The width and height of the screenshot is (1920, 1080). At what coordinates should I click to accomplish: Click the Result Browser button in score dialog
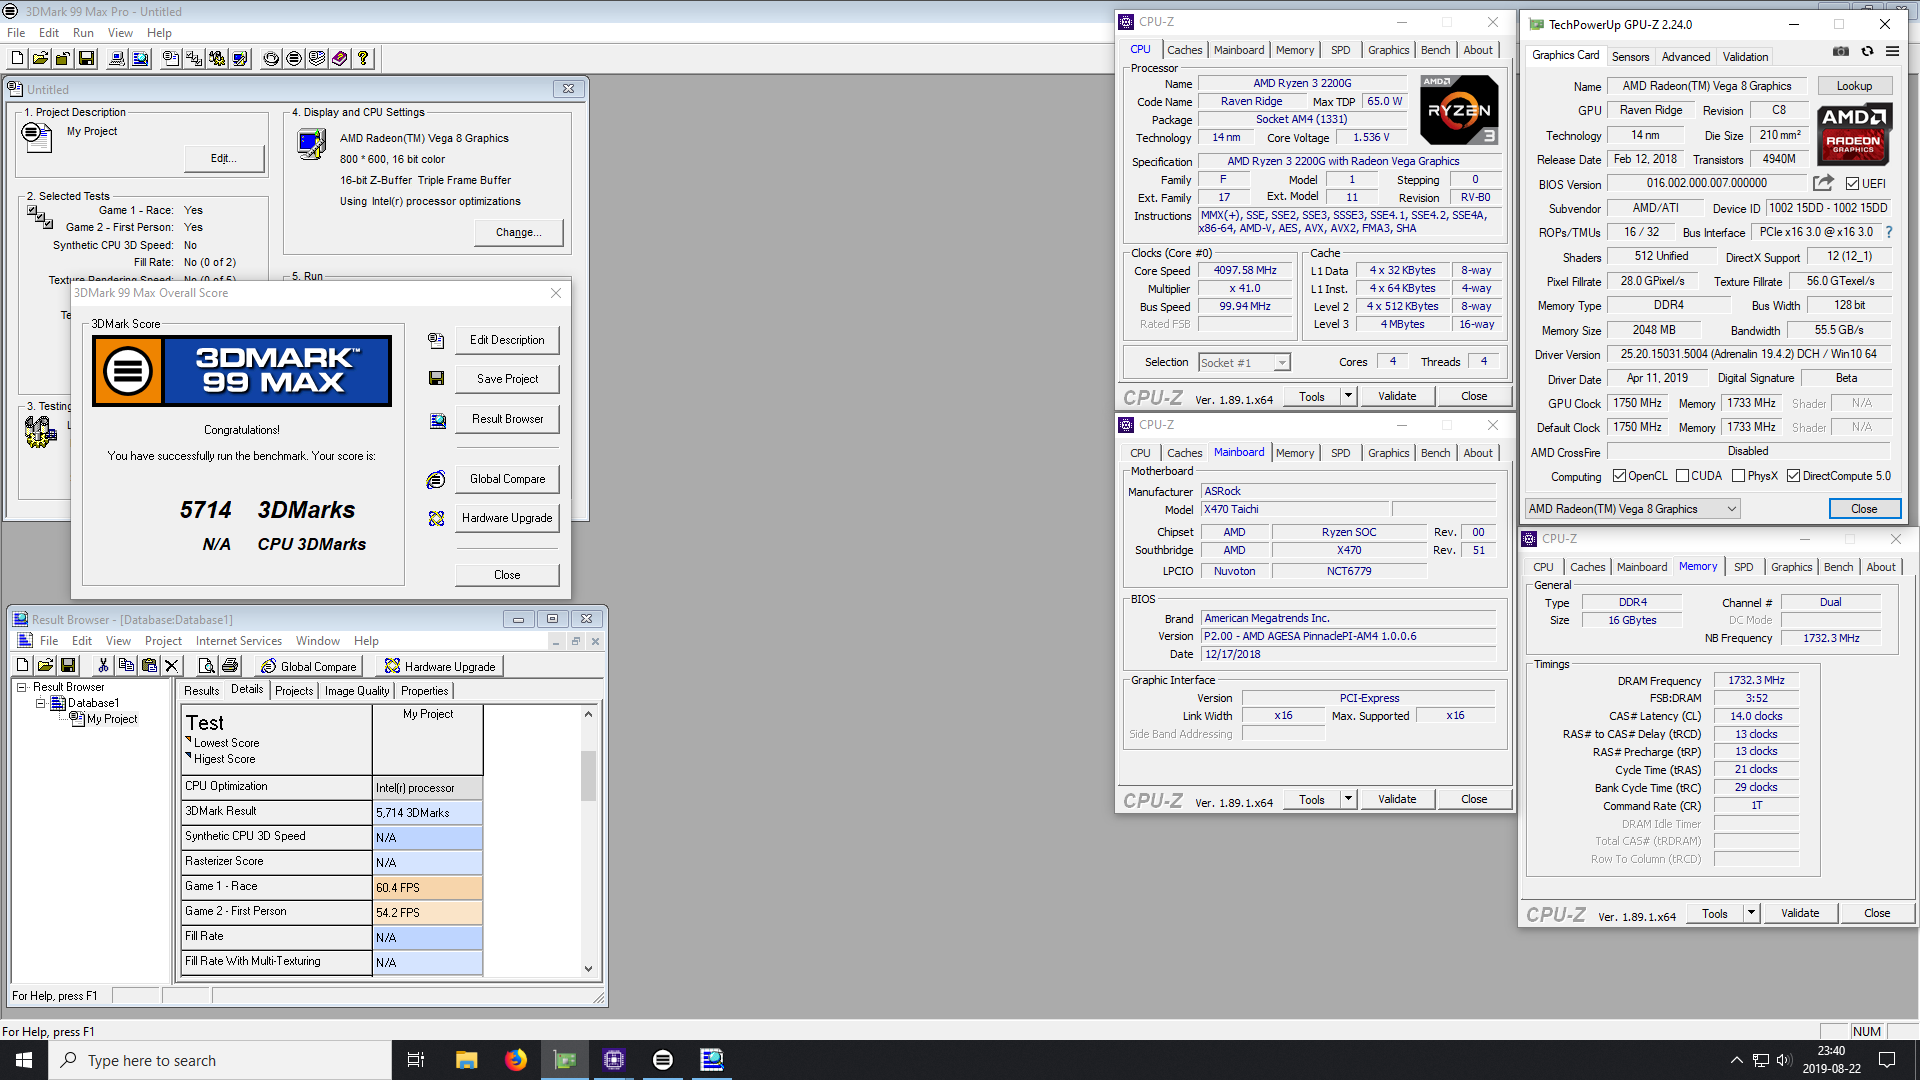(507, 419)
